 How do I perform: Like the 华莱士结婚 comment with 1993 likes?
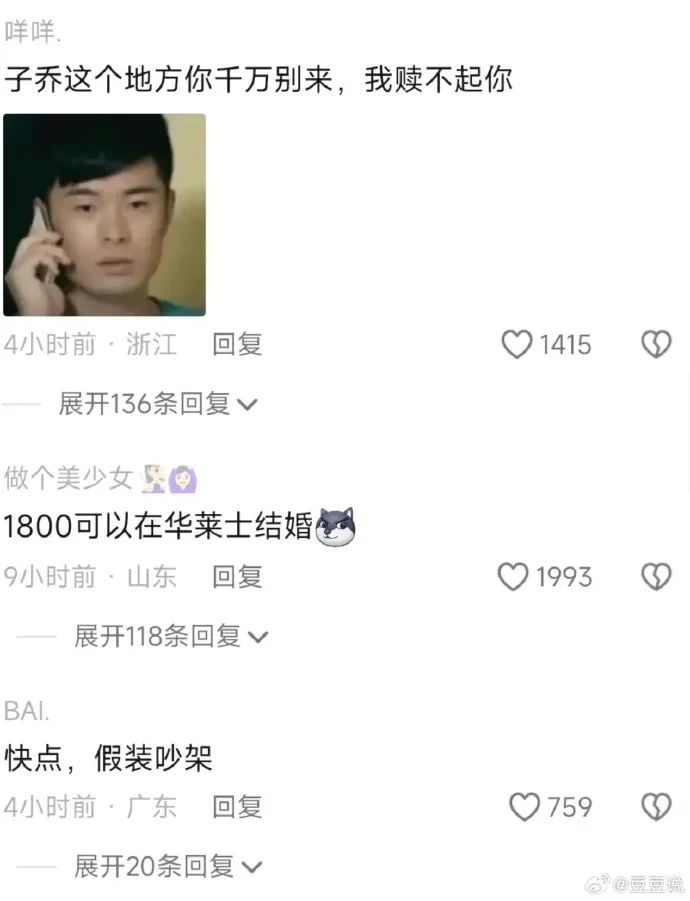[512, 576]
